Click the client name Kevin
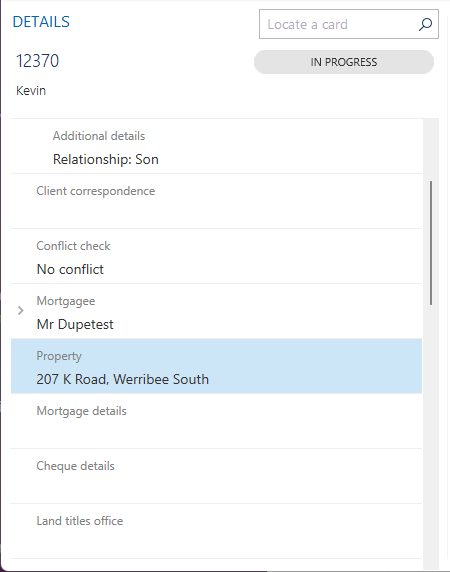 coord(31,90)
